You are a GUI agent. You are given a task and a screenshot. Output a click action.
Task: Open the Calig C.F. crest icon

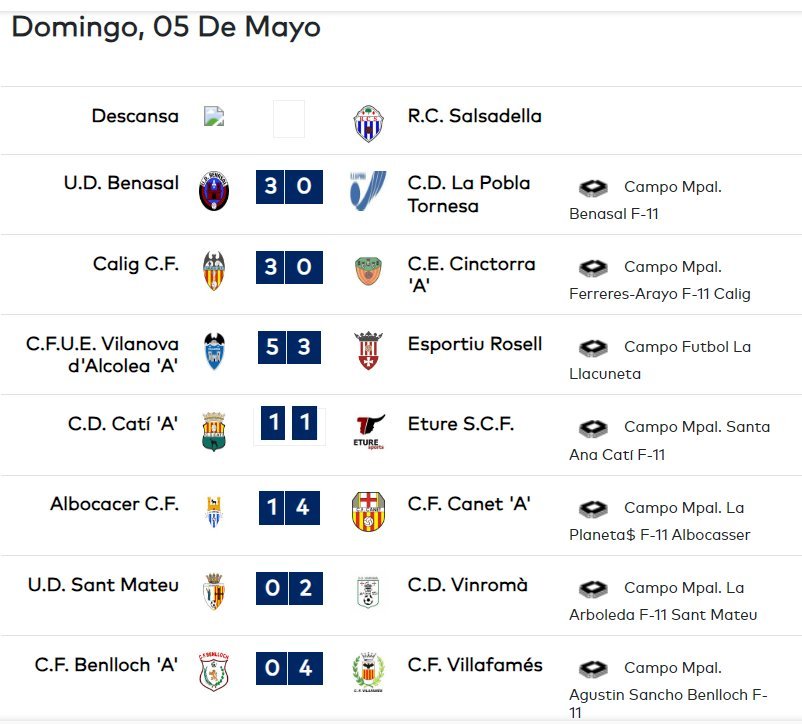pyautogui.click(x=214, y=271)
